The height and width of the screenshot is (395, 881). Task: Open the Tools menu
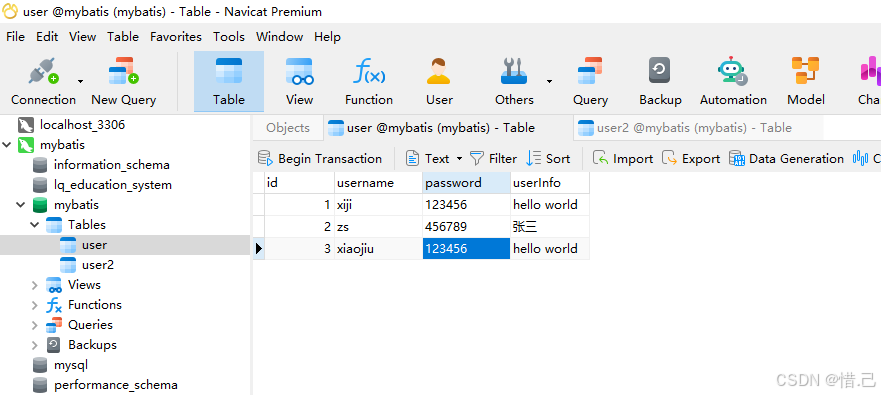point(229,37)
